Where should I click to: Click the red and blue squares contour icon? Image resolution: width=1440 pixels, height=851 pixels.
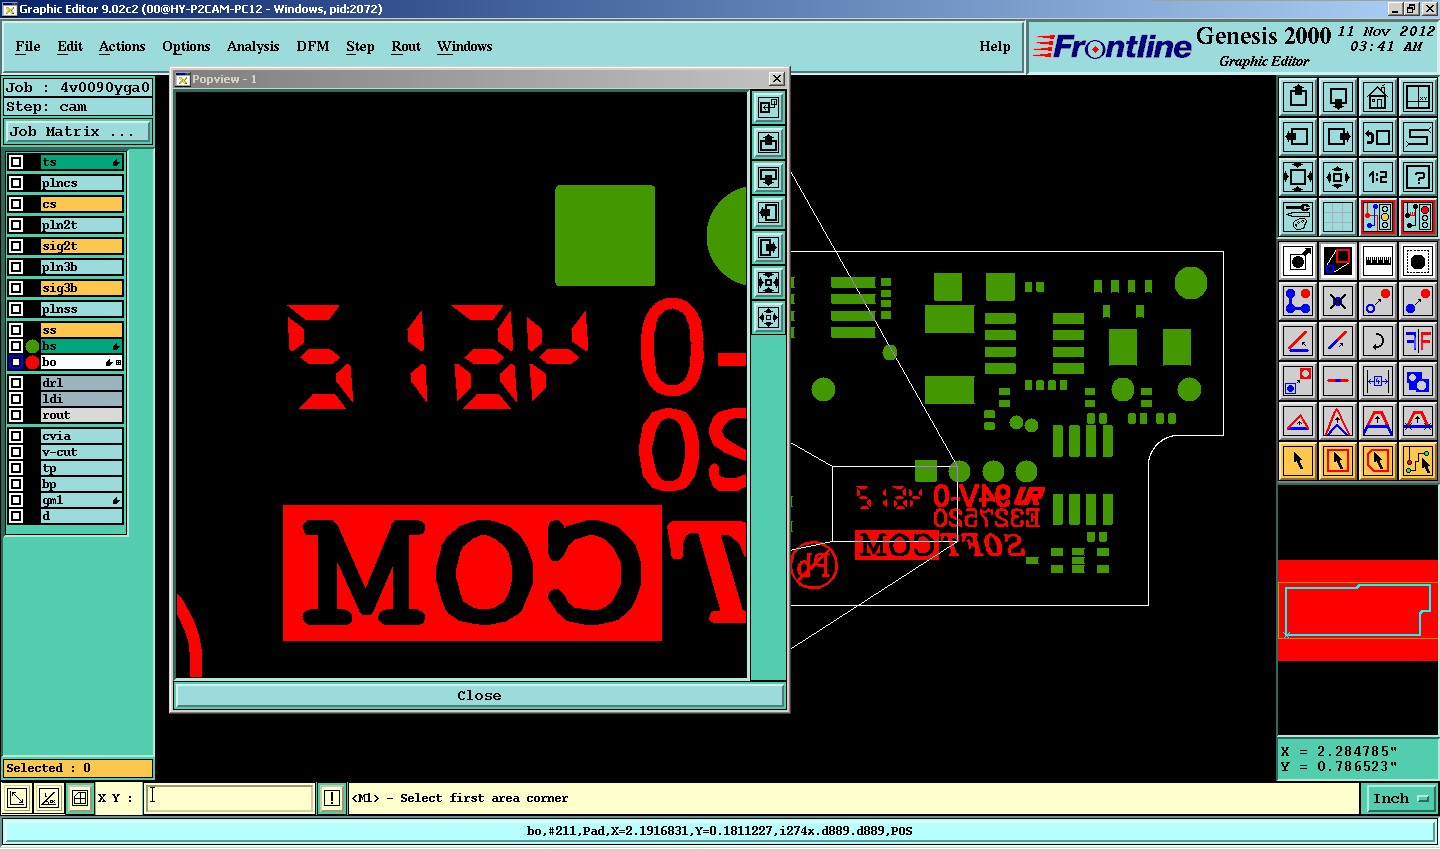click(1338, 261)
